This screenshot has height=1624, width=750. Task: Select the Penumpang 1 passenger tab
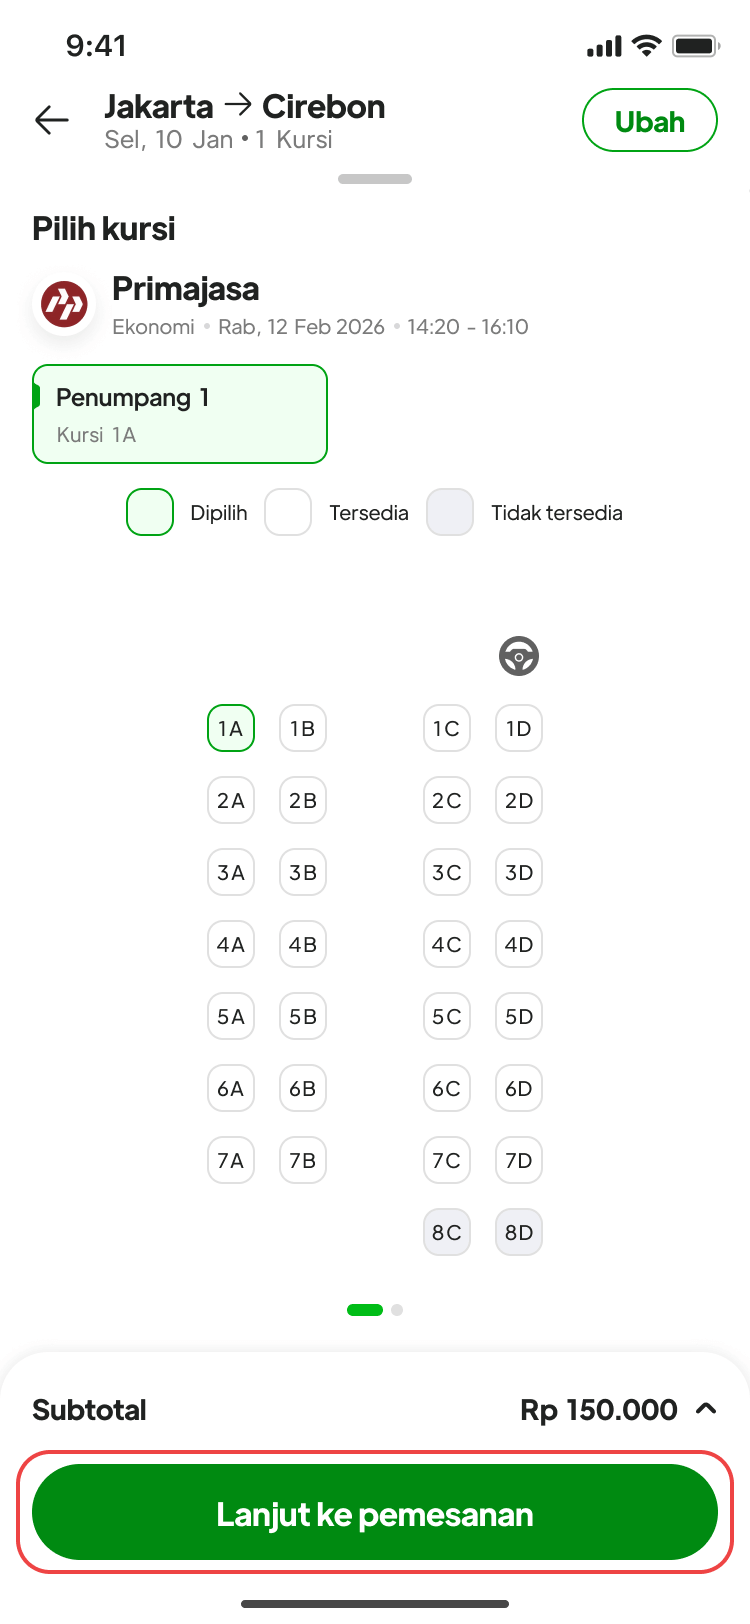[x=180, y=414]
